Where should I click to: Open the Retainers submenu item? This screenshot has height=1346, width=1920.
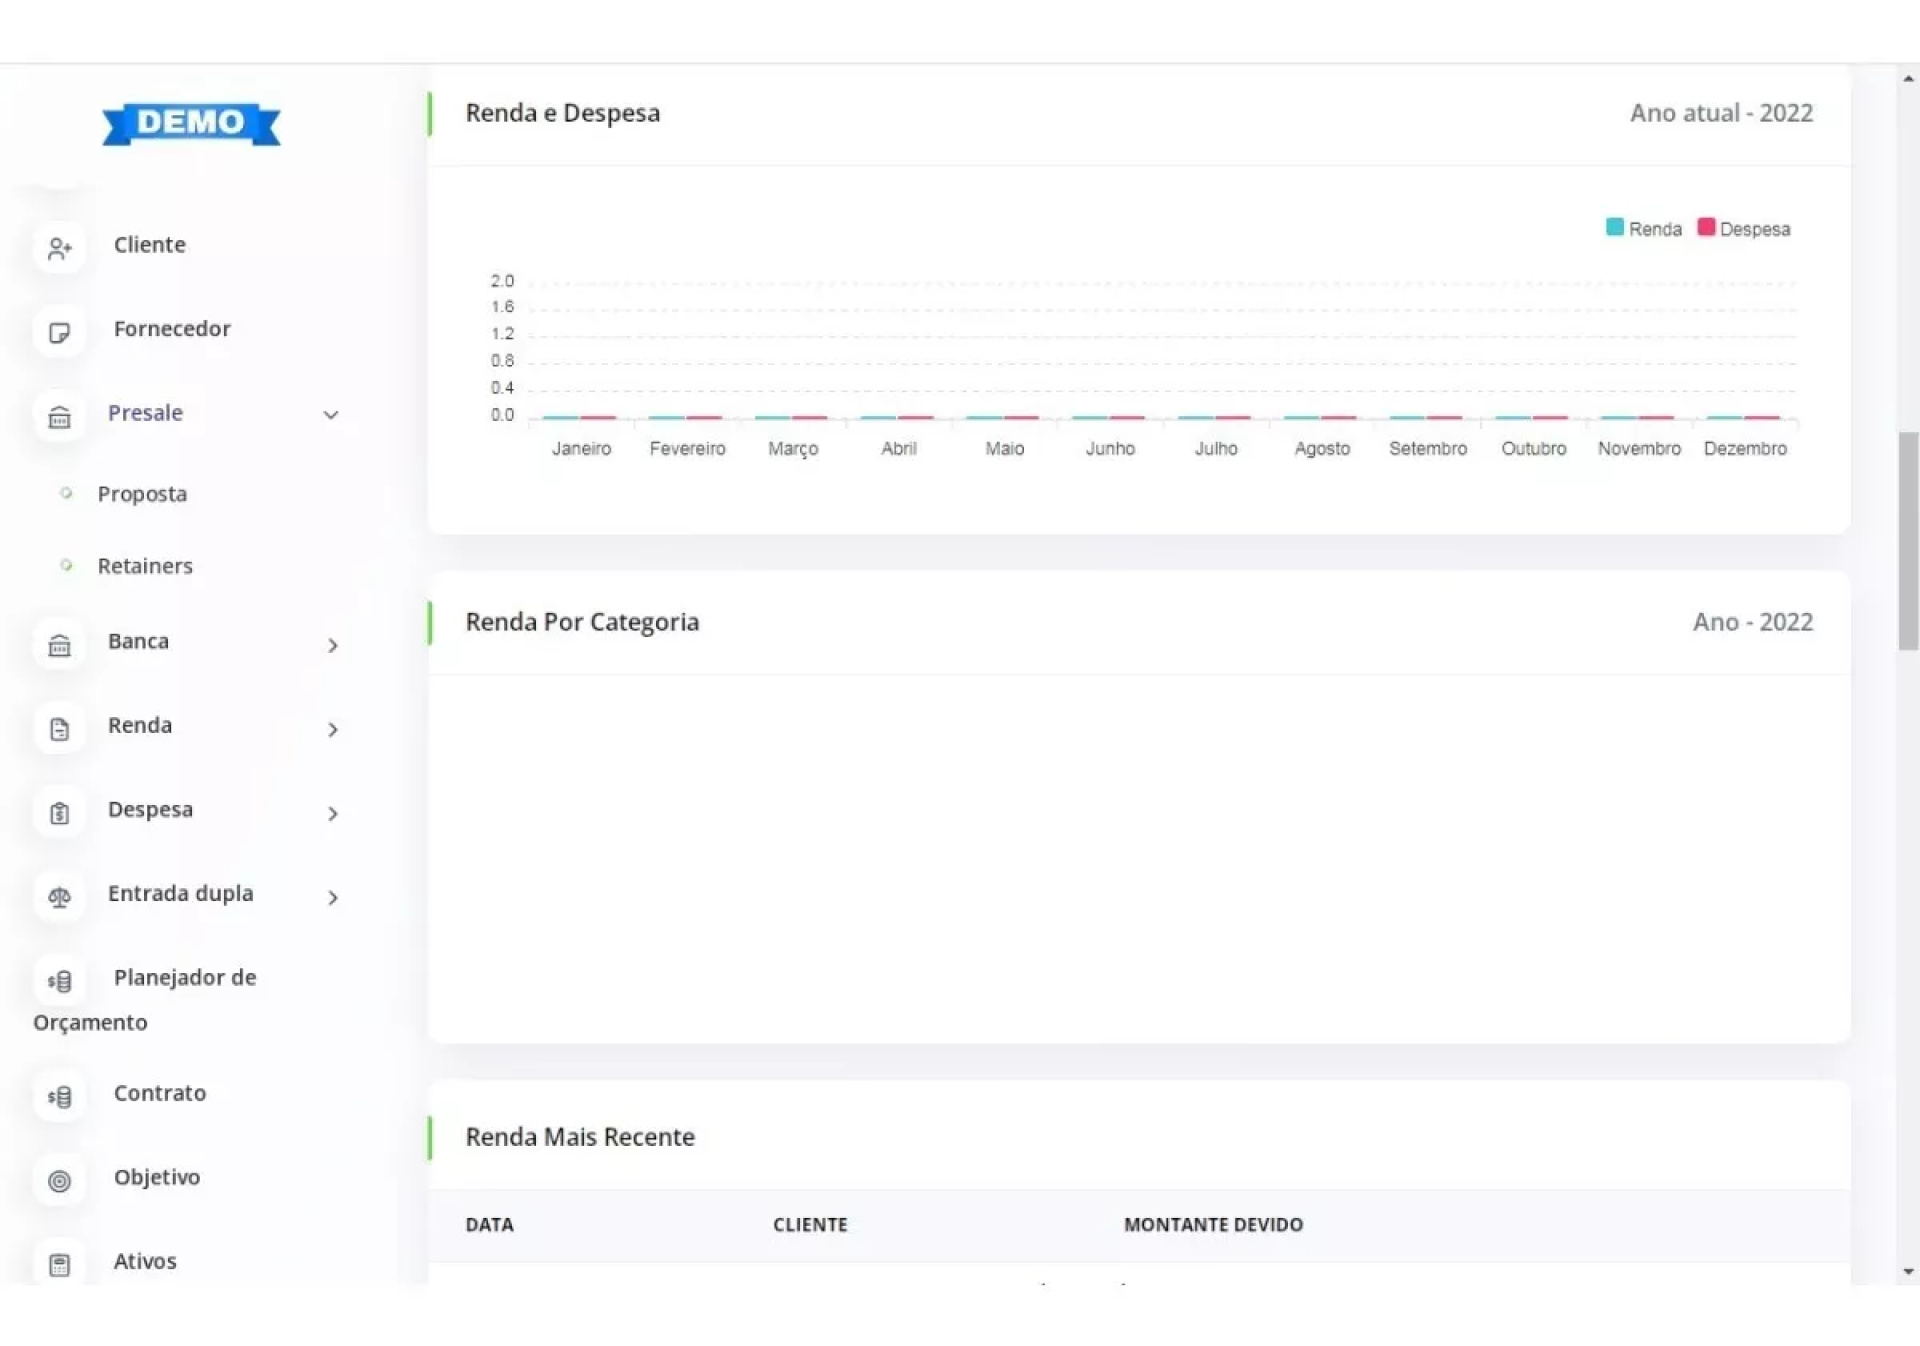click(x=145, y=566)
